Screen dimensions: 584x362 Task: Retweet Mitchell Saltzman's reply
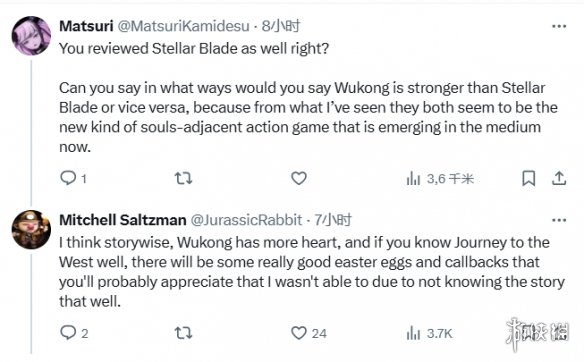pos(184,333)
